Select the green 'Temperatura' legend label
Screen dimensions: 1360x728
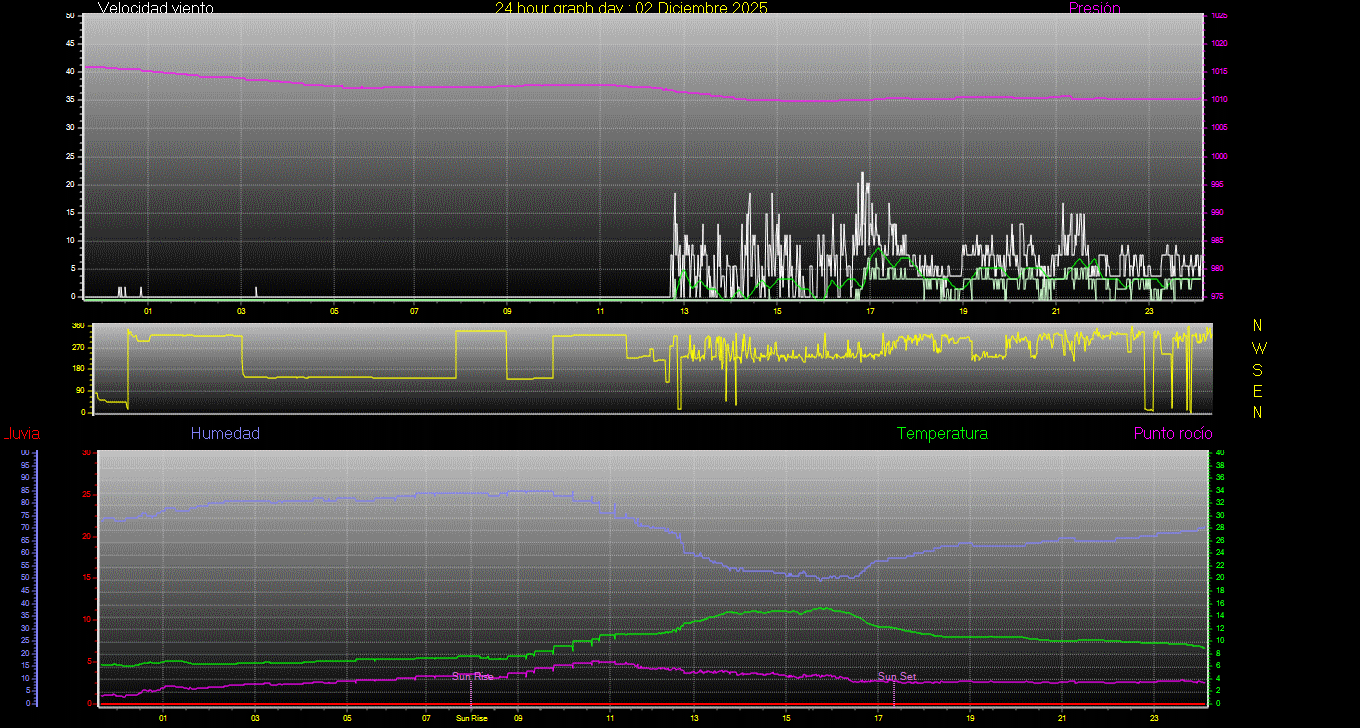click(942, 433)
